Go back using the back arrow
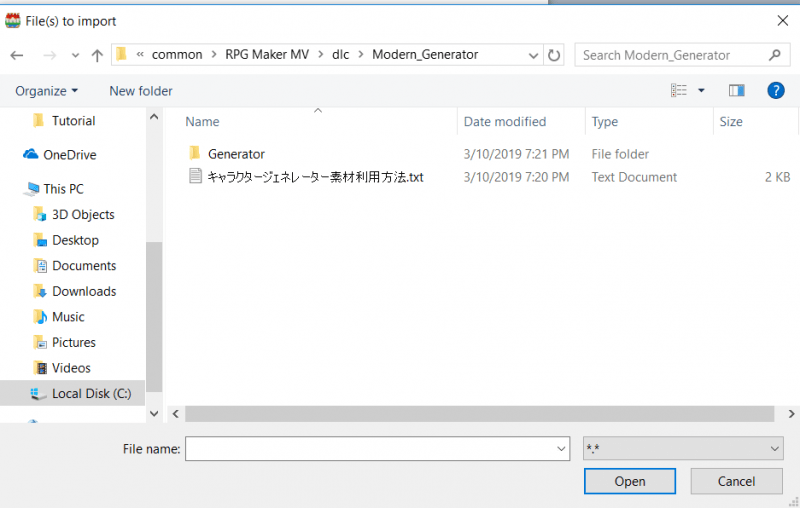 tap(17, 55)
